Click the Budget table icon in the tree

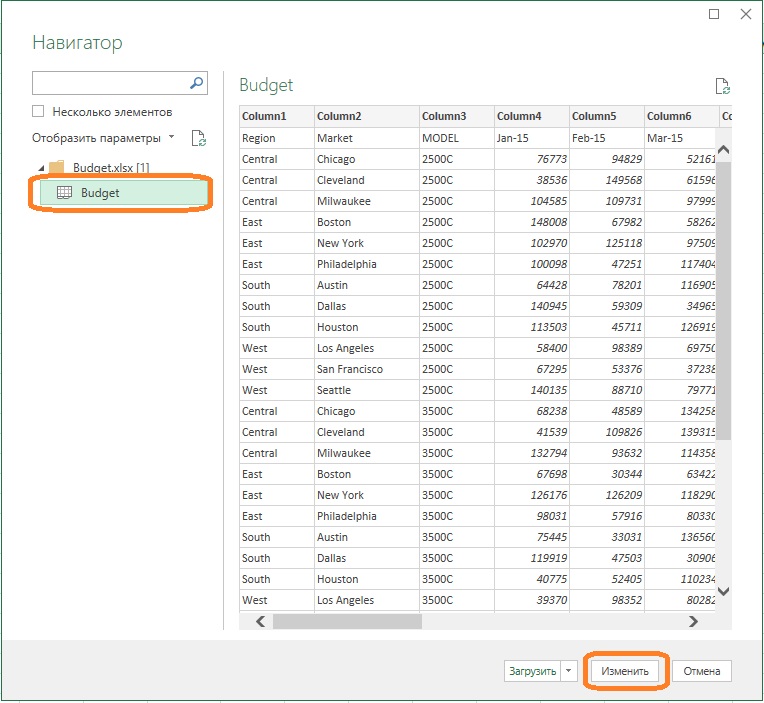[64, 192]
